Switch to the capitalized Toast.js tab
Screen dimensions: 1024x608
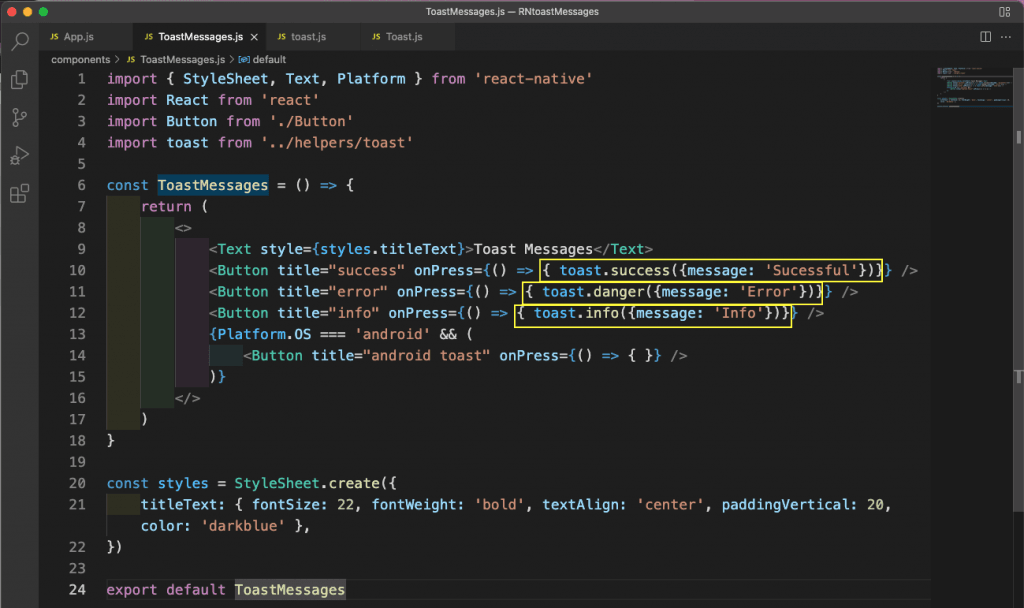pos(404,37)
